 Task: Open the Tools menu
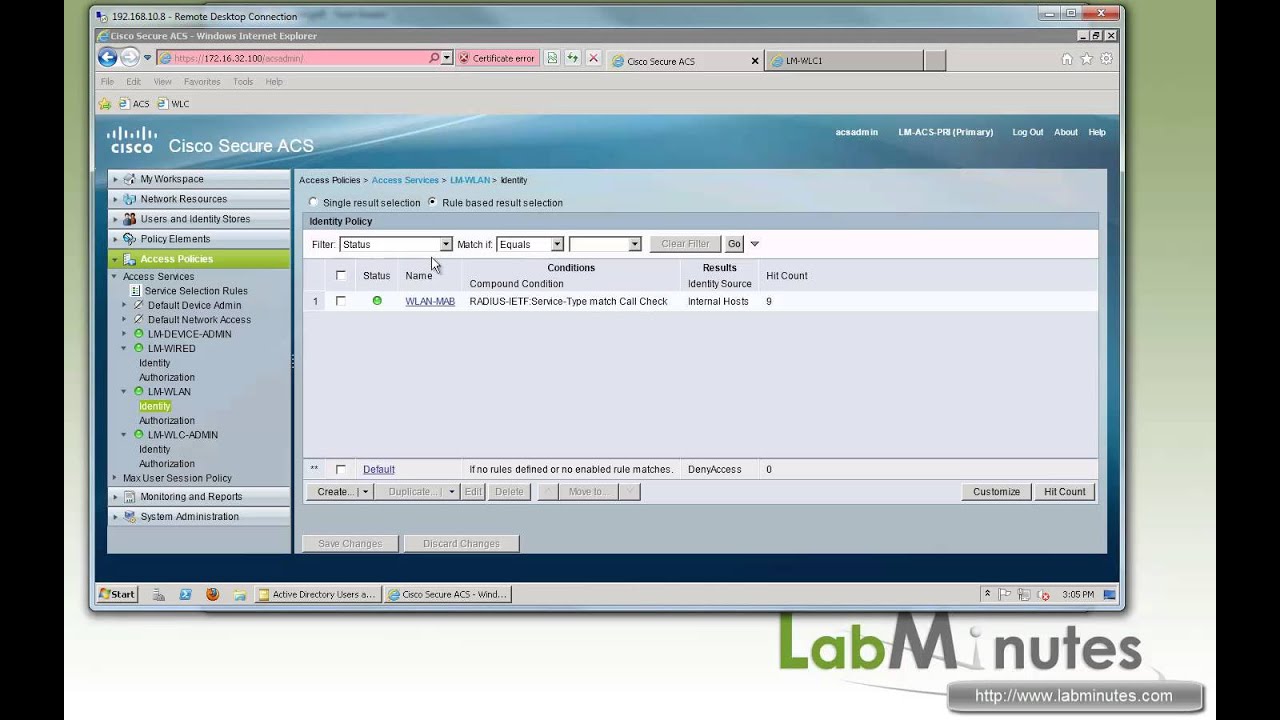tap(243, 82)
